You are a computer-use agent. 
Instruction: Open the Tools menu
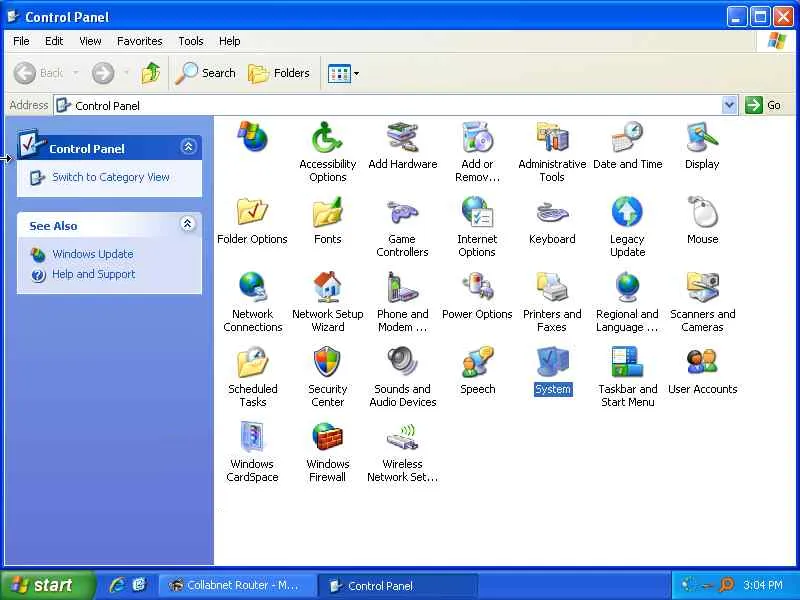[191, 41]
